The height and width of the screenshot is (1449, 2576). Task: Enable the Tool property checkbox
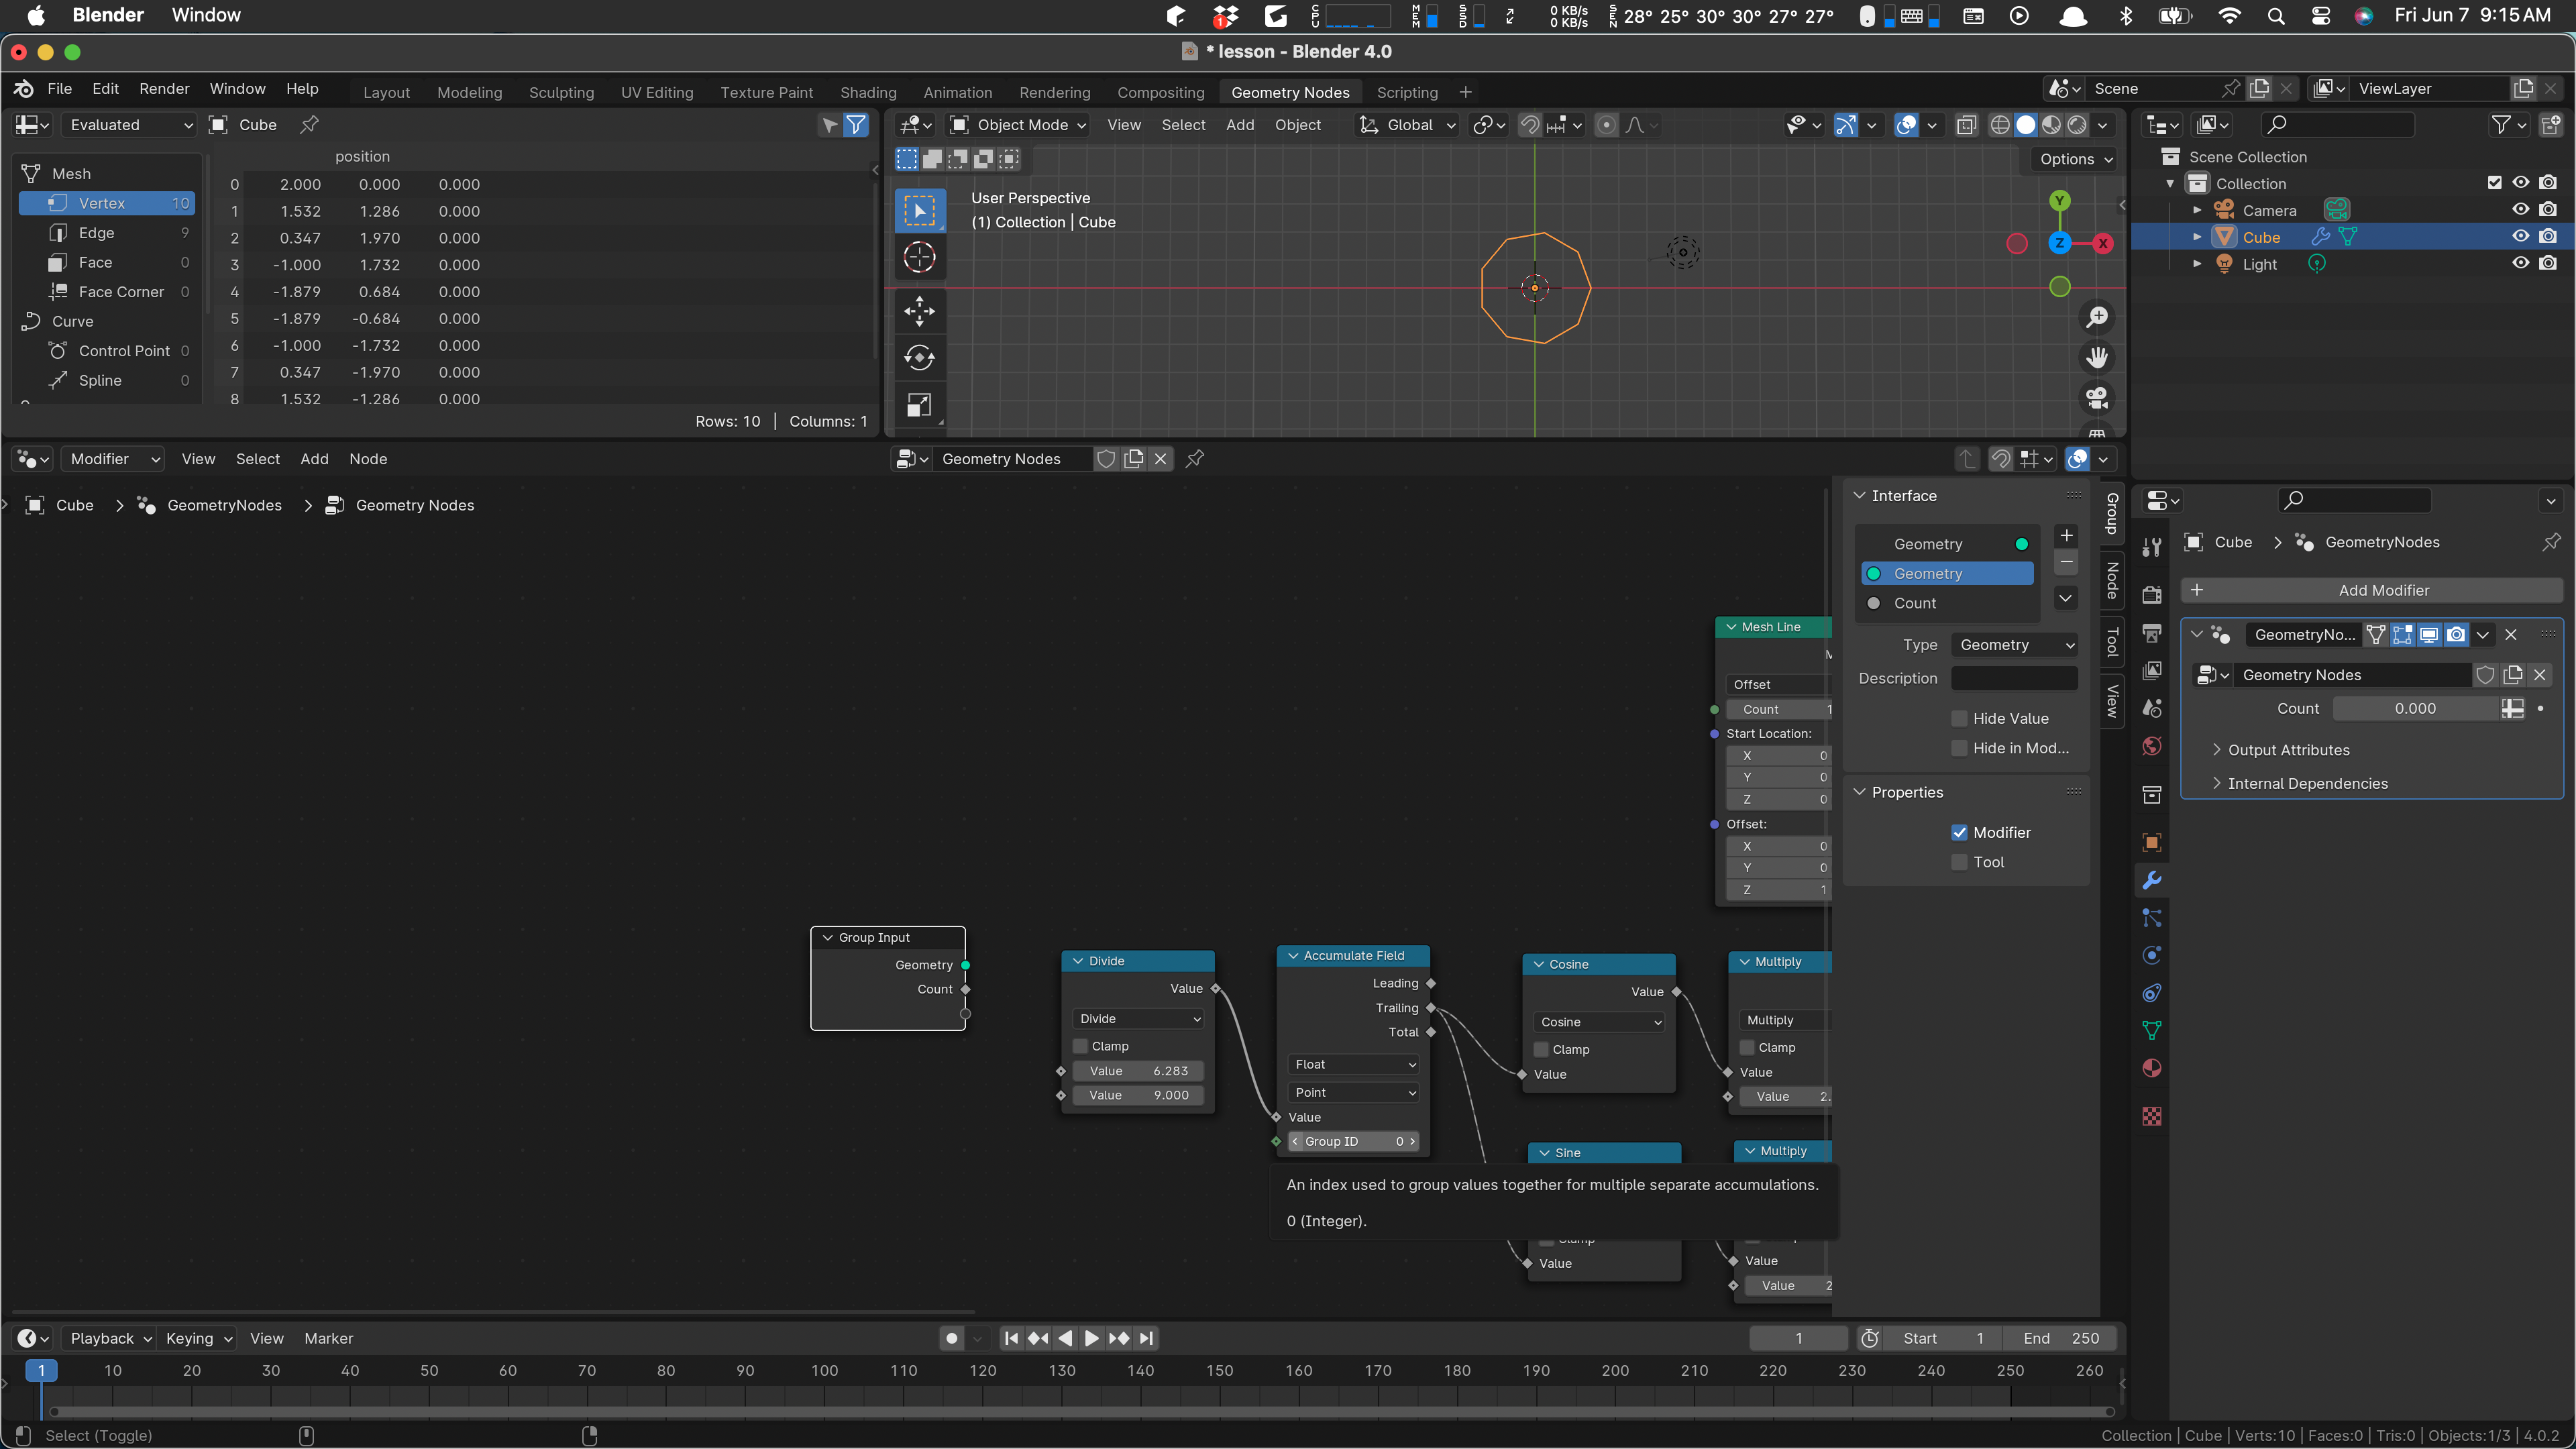(x=1959, y=862)
